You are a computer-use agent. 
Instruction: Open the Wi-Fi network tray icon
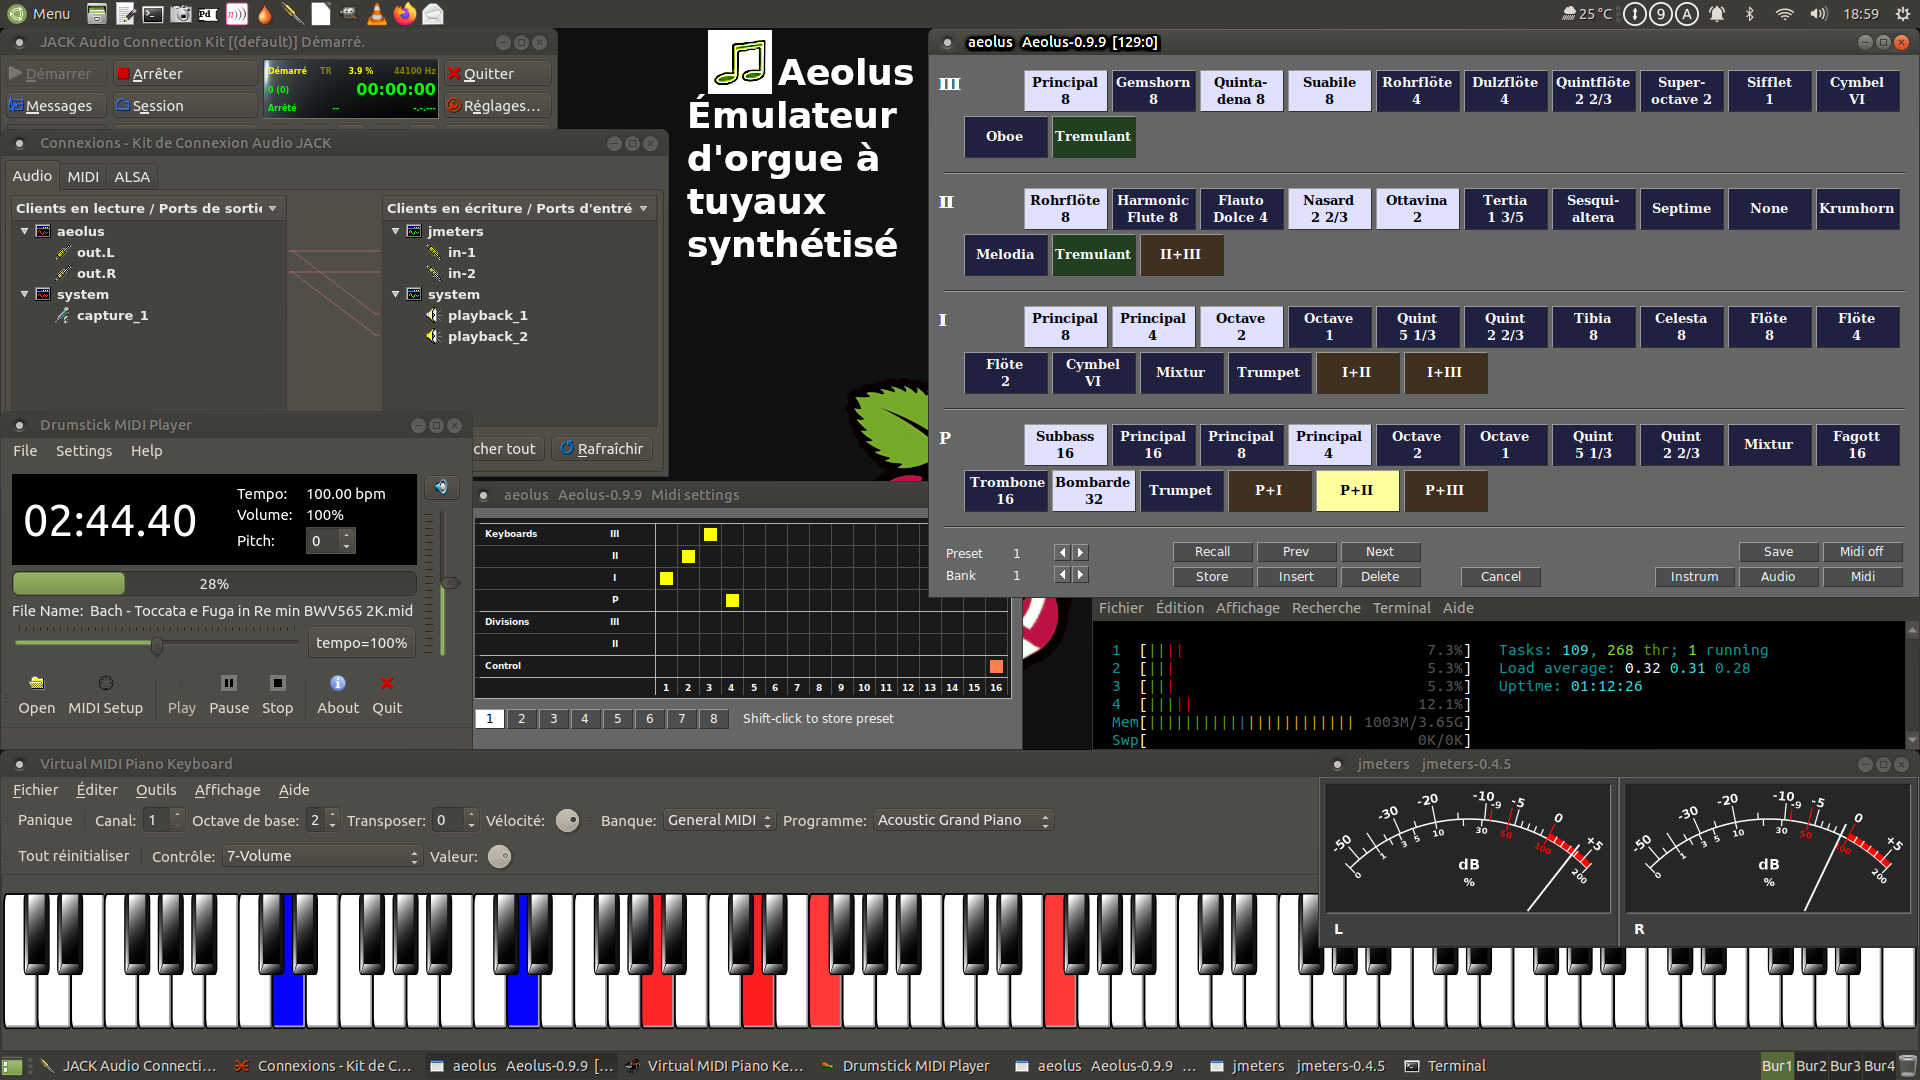[x=1785, y=14]
